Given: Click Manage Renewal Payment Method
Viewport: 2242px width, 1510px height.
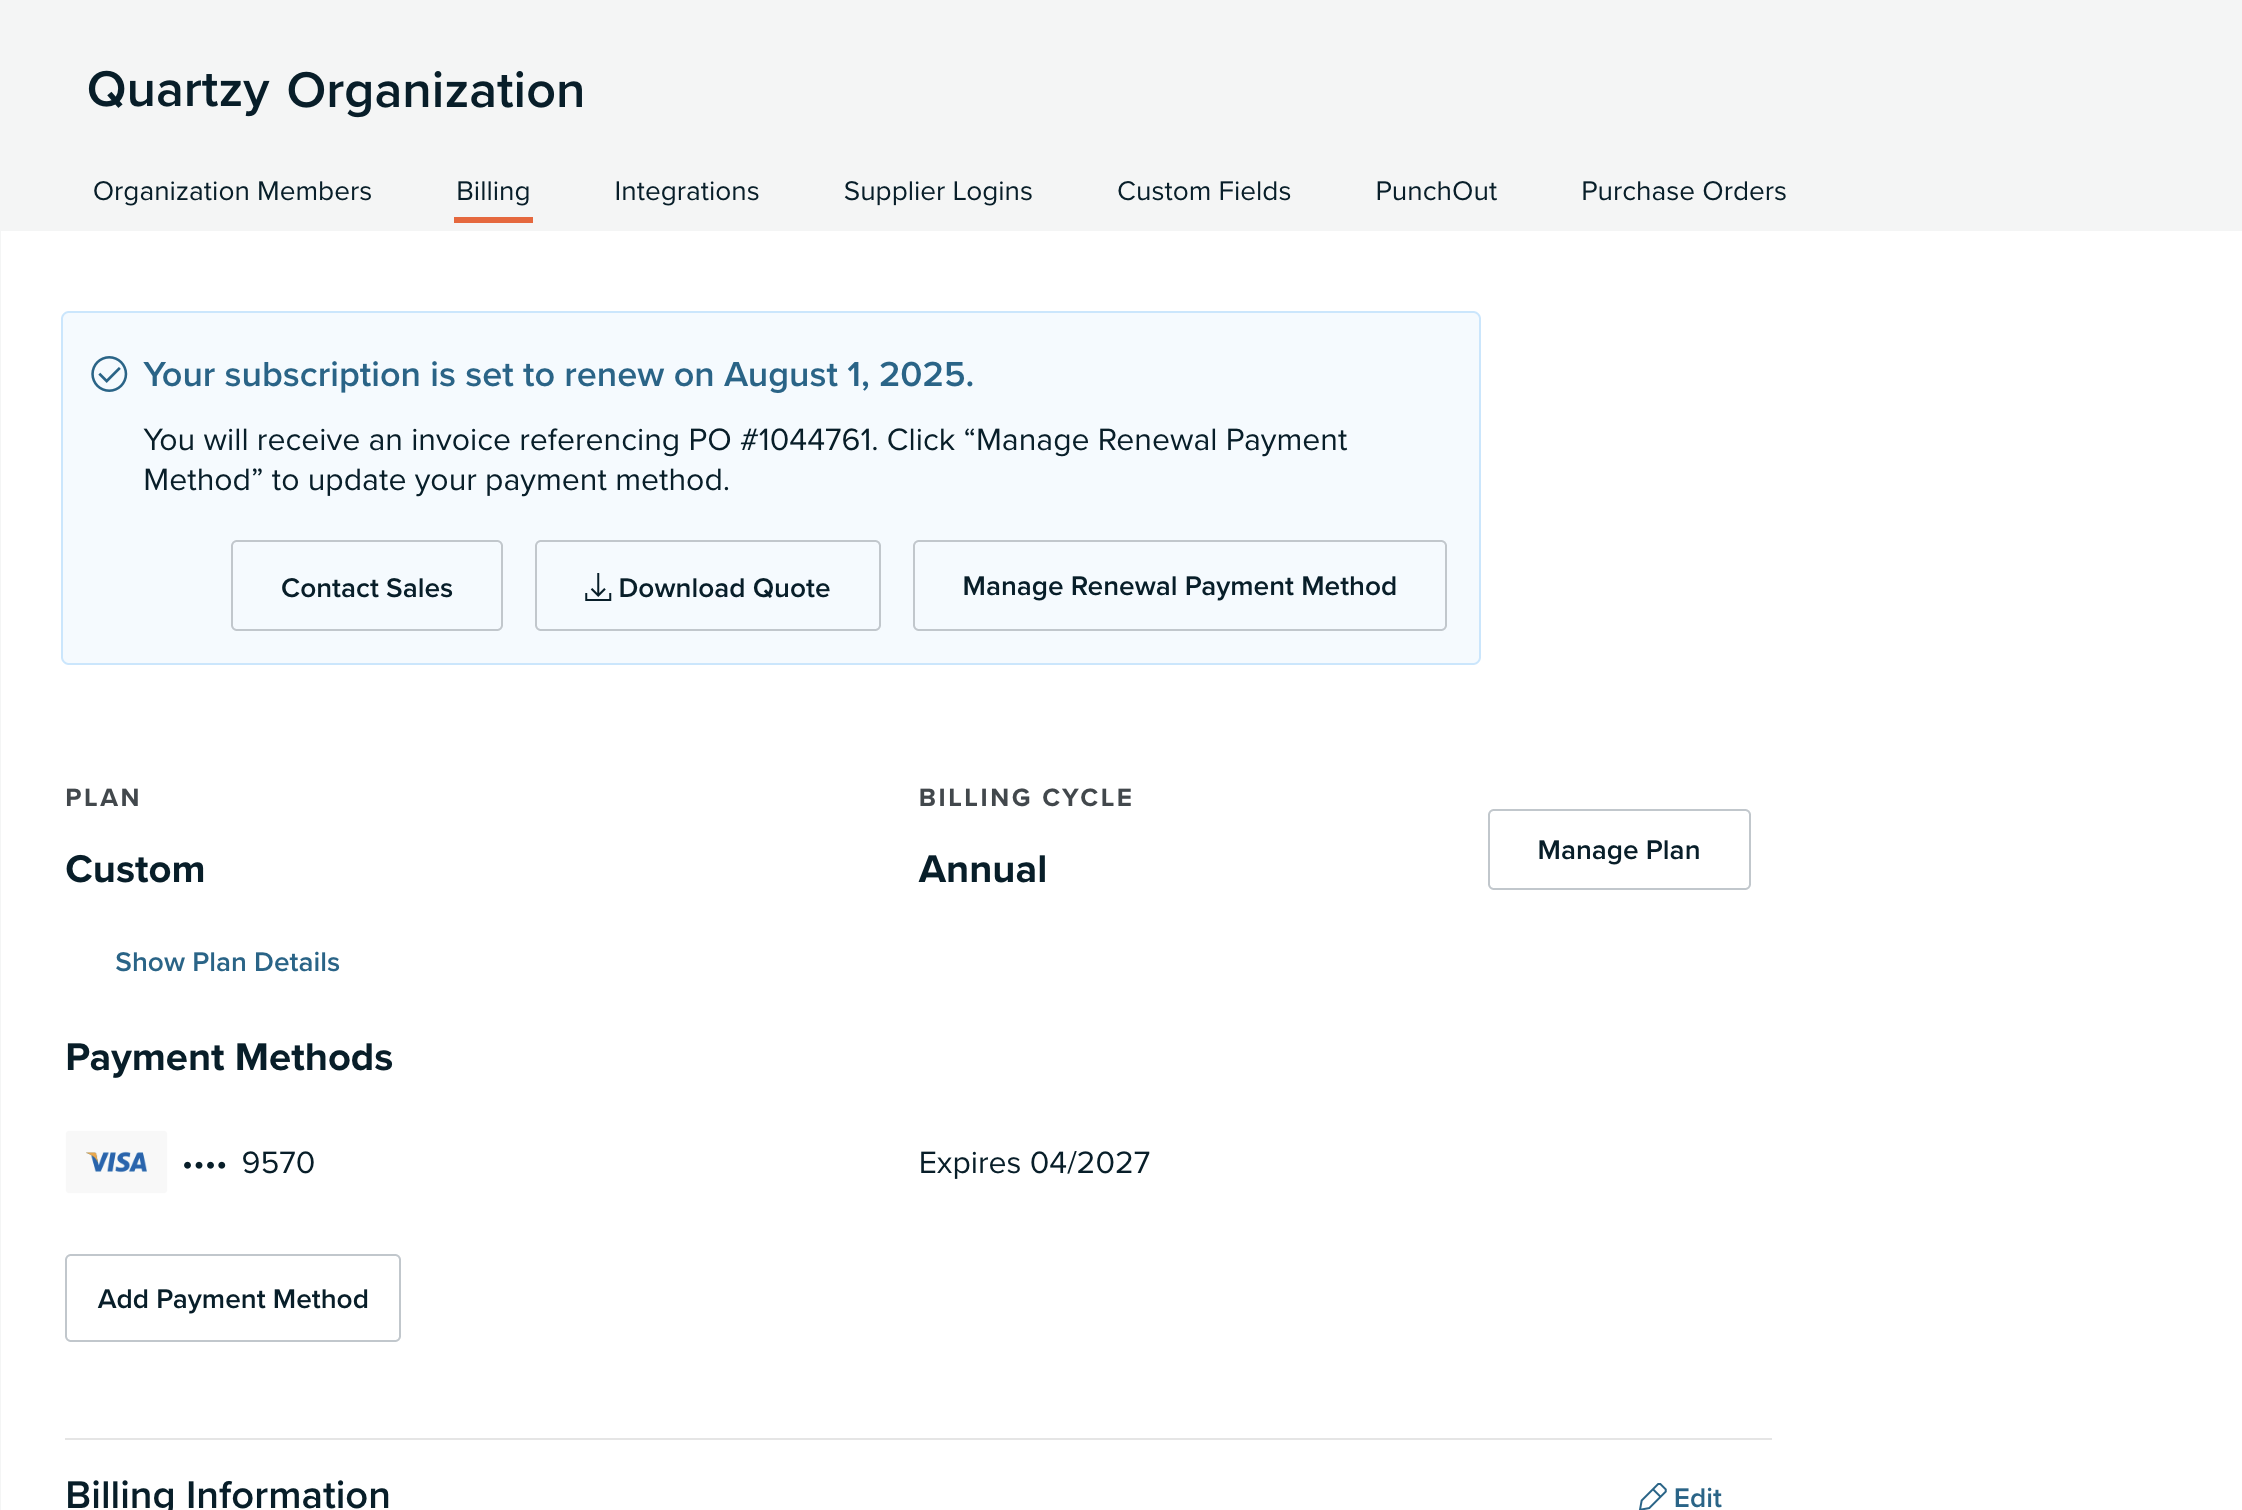Looking at the screenshot, I should pos(1179,586).
